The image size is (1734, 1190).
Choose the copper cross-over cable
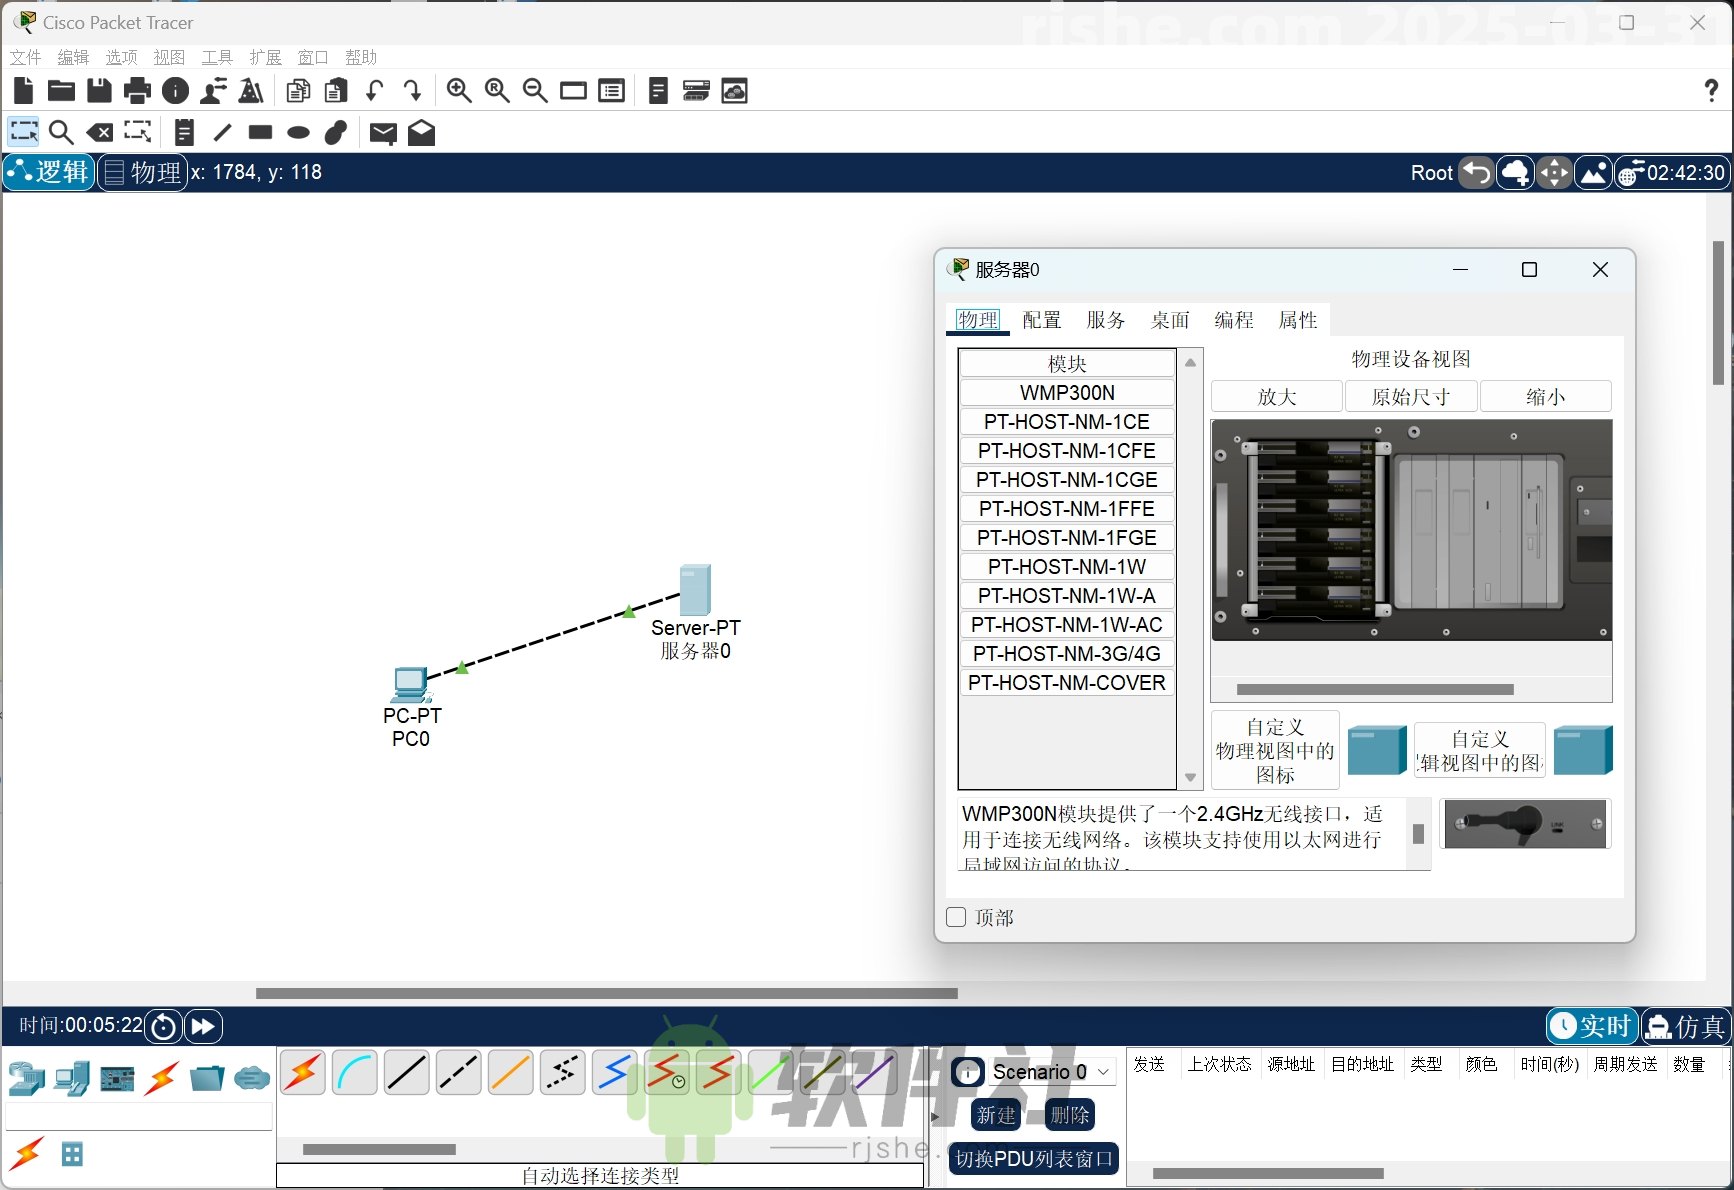click(459, 1073)
